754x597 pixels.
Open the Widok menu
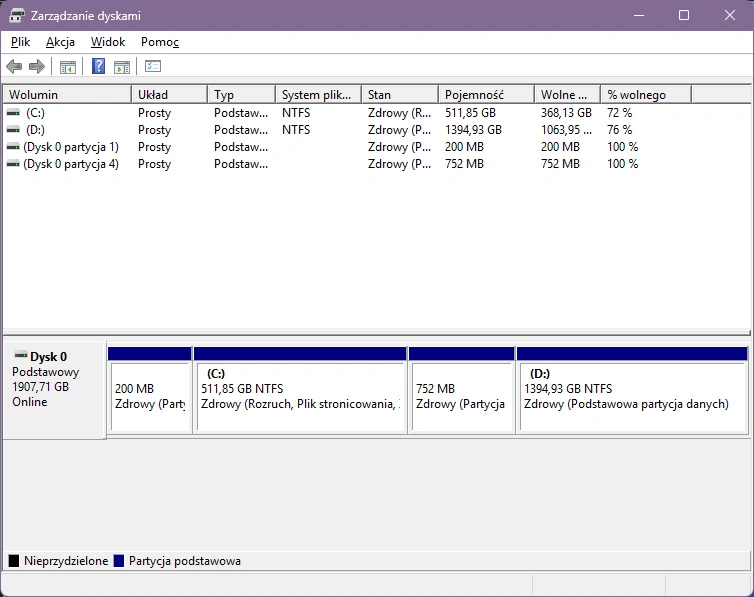pyautogui.click(x=108, y=42)
